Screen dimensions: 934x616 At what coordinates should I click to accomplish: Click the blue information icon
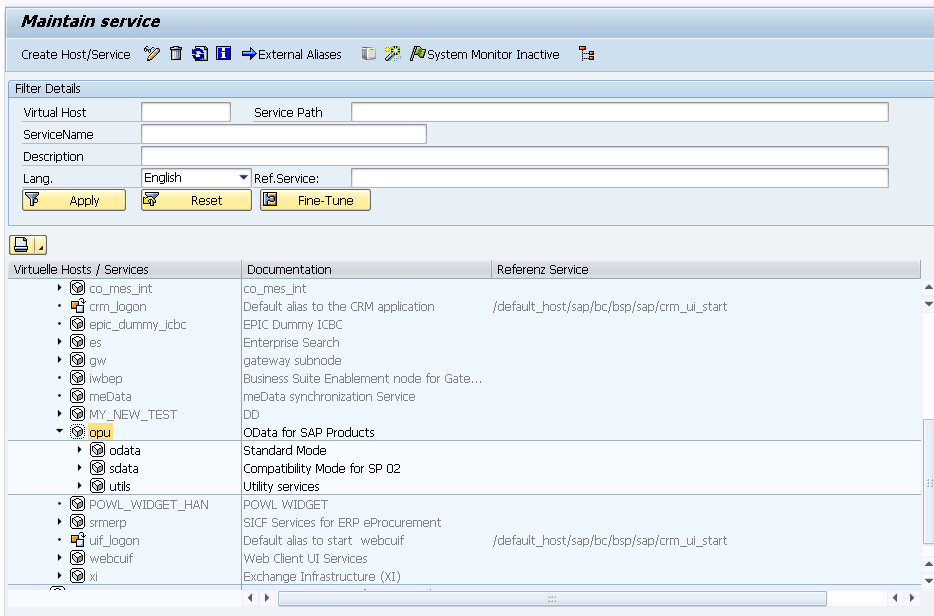(224, 54)
